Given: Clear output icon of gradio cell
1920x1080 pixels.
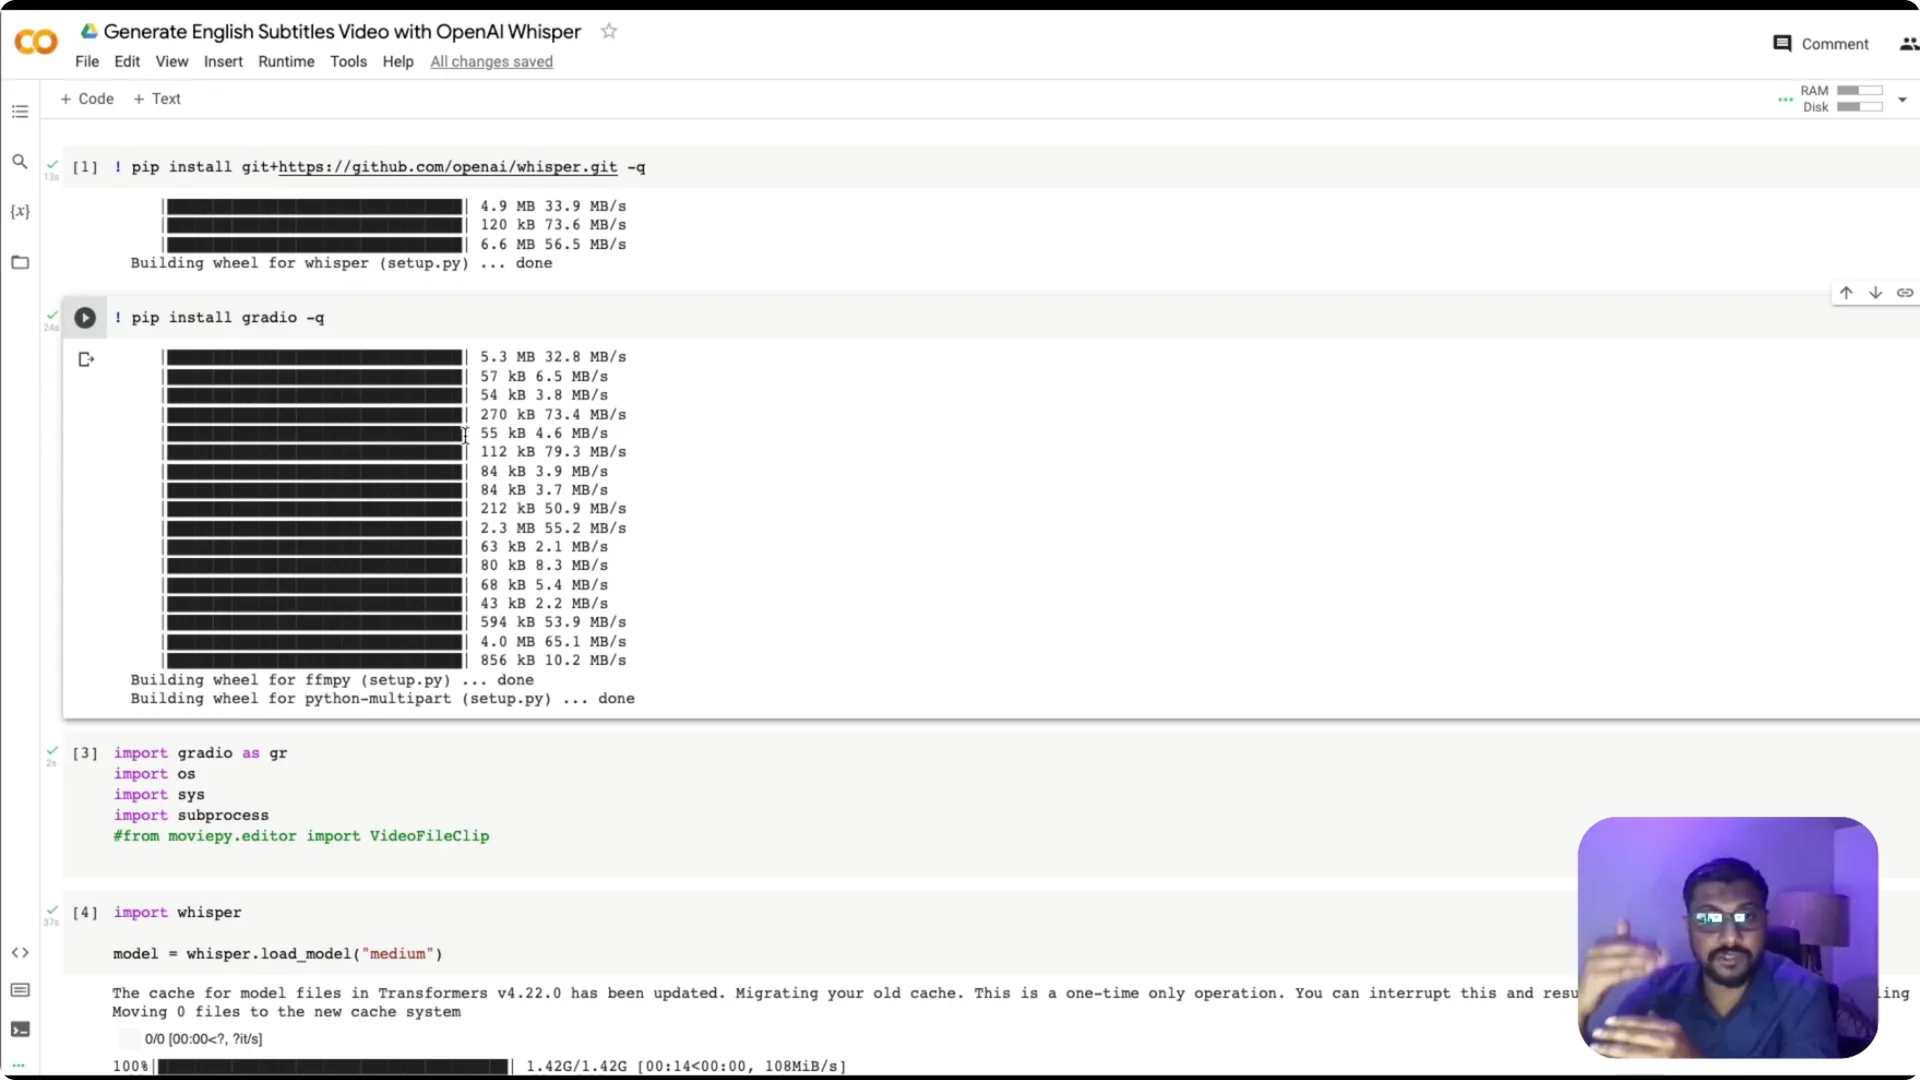Looking at the screenshot, I should pyautogui.click(x=86, y=359).
